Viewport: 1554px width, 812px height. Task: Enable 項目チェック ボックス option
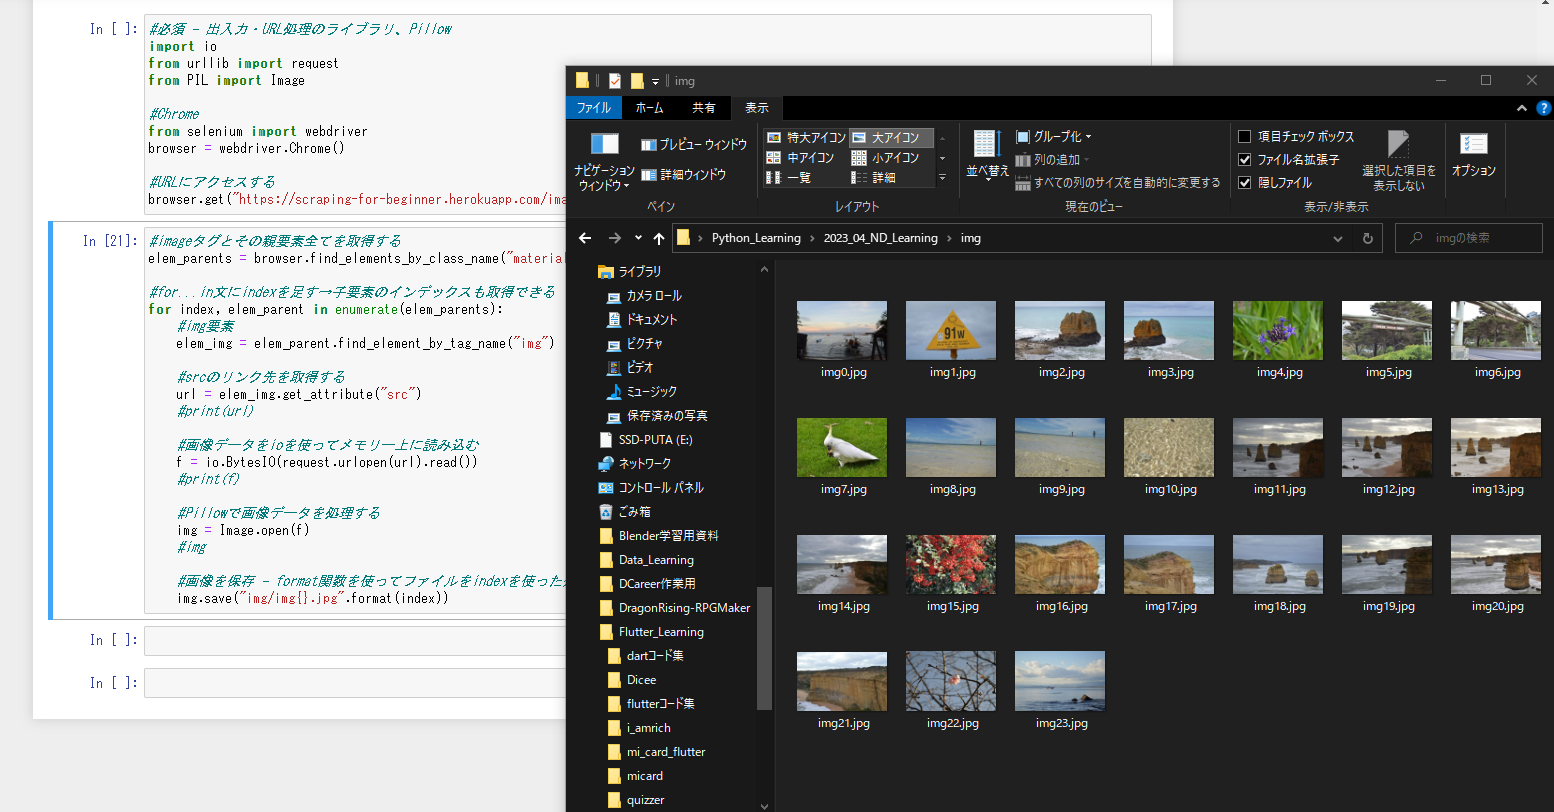1245,137
